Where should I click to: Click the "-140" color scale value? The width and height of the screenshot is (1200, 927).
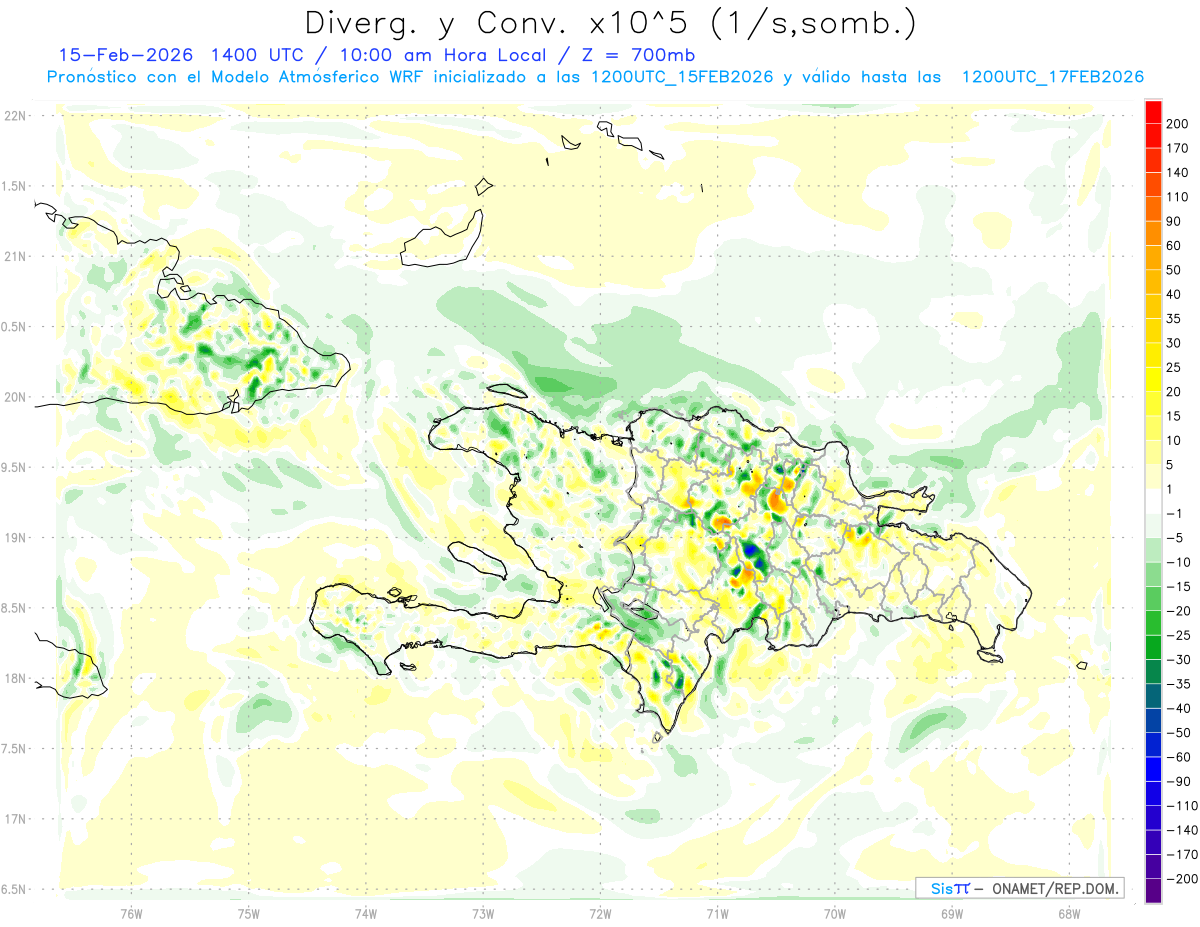point(1182,831)
